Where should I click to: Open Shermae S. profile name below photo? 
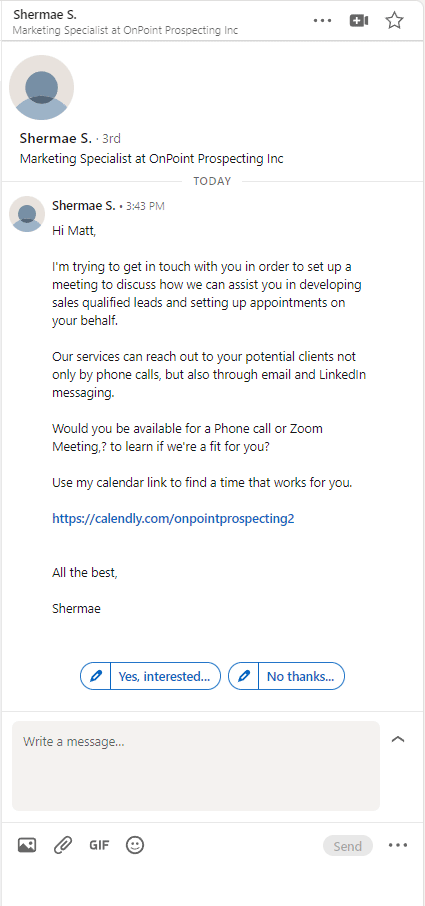click(x=55, y=138)
